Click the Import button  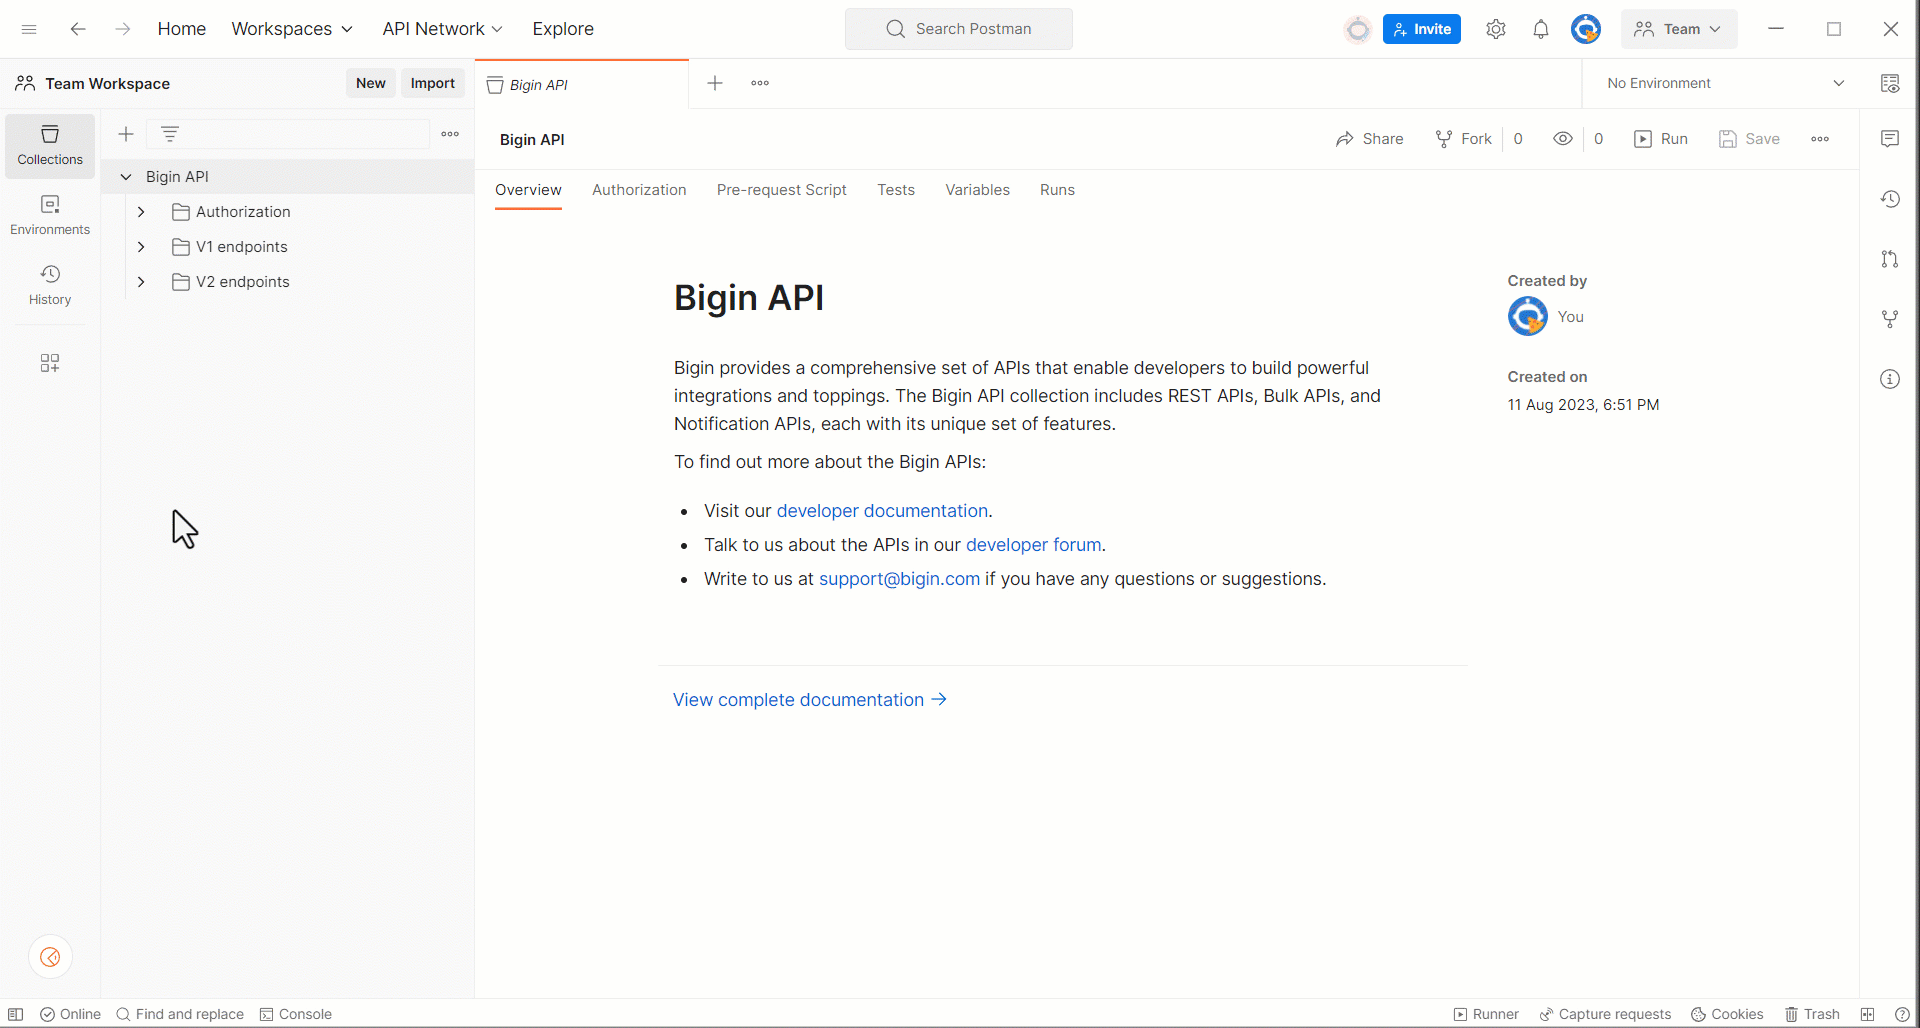(433, 83)
